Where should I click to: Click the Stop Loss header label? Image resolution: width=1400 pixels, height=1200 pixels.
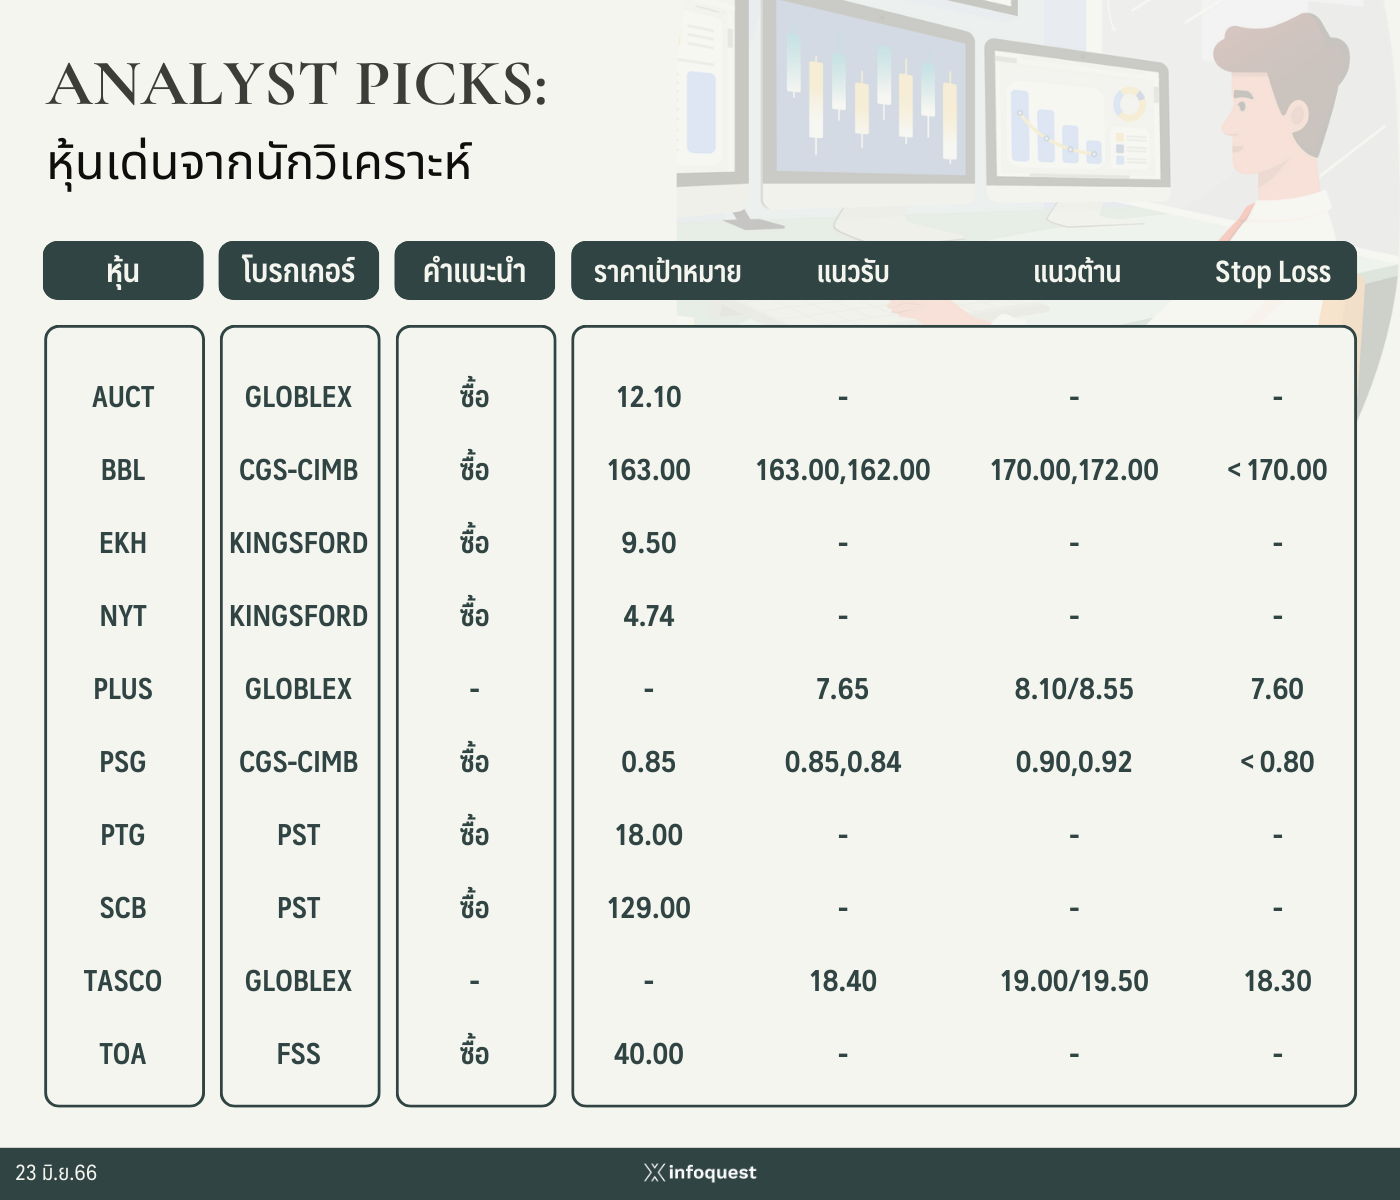(1272, 272)
